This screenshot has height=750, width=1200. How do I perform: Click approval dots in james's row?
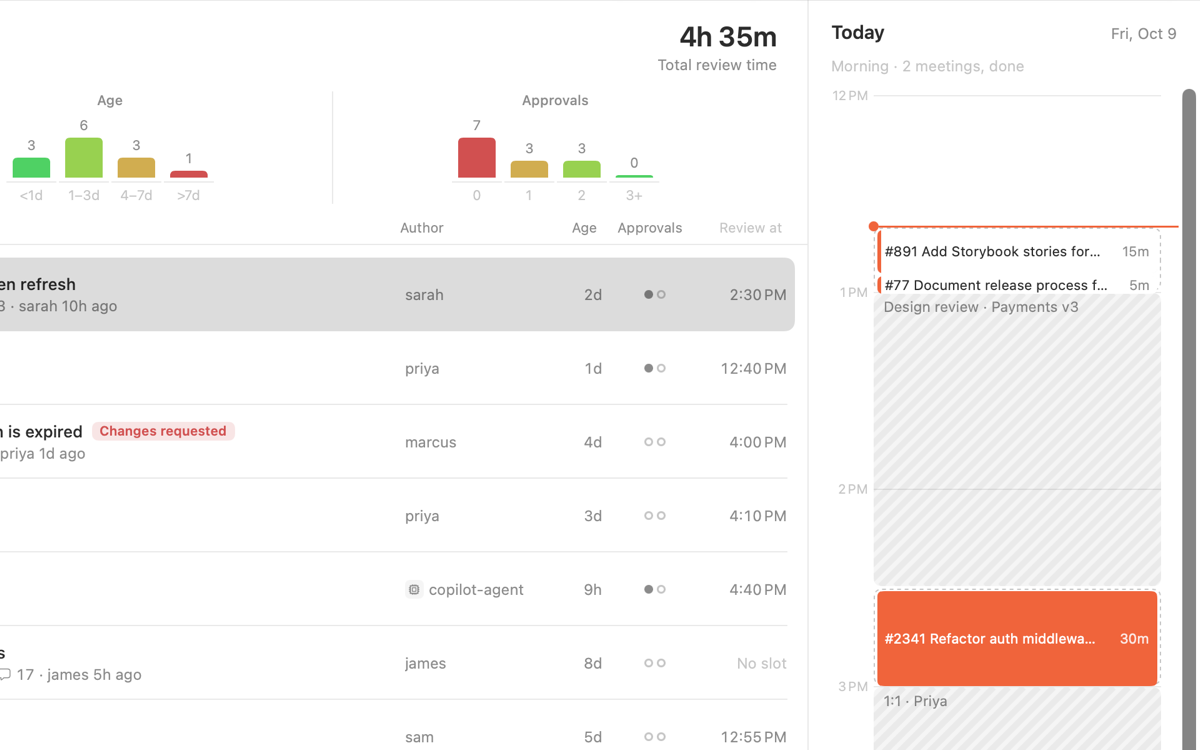pyautogui.click(x=655, y=663)
